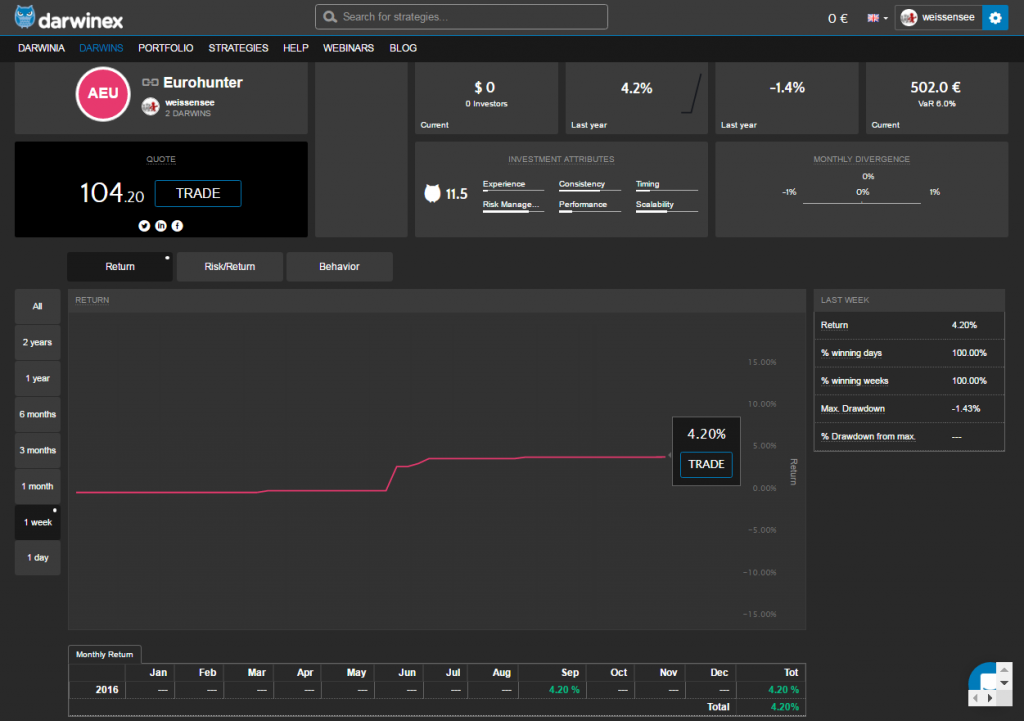Switch to the Risk/Return tab

pyautogui.click(x=230, y=267)
